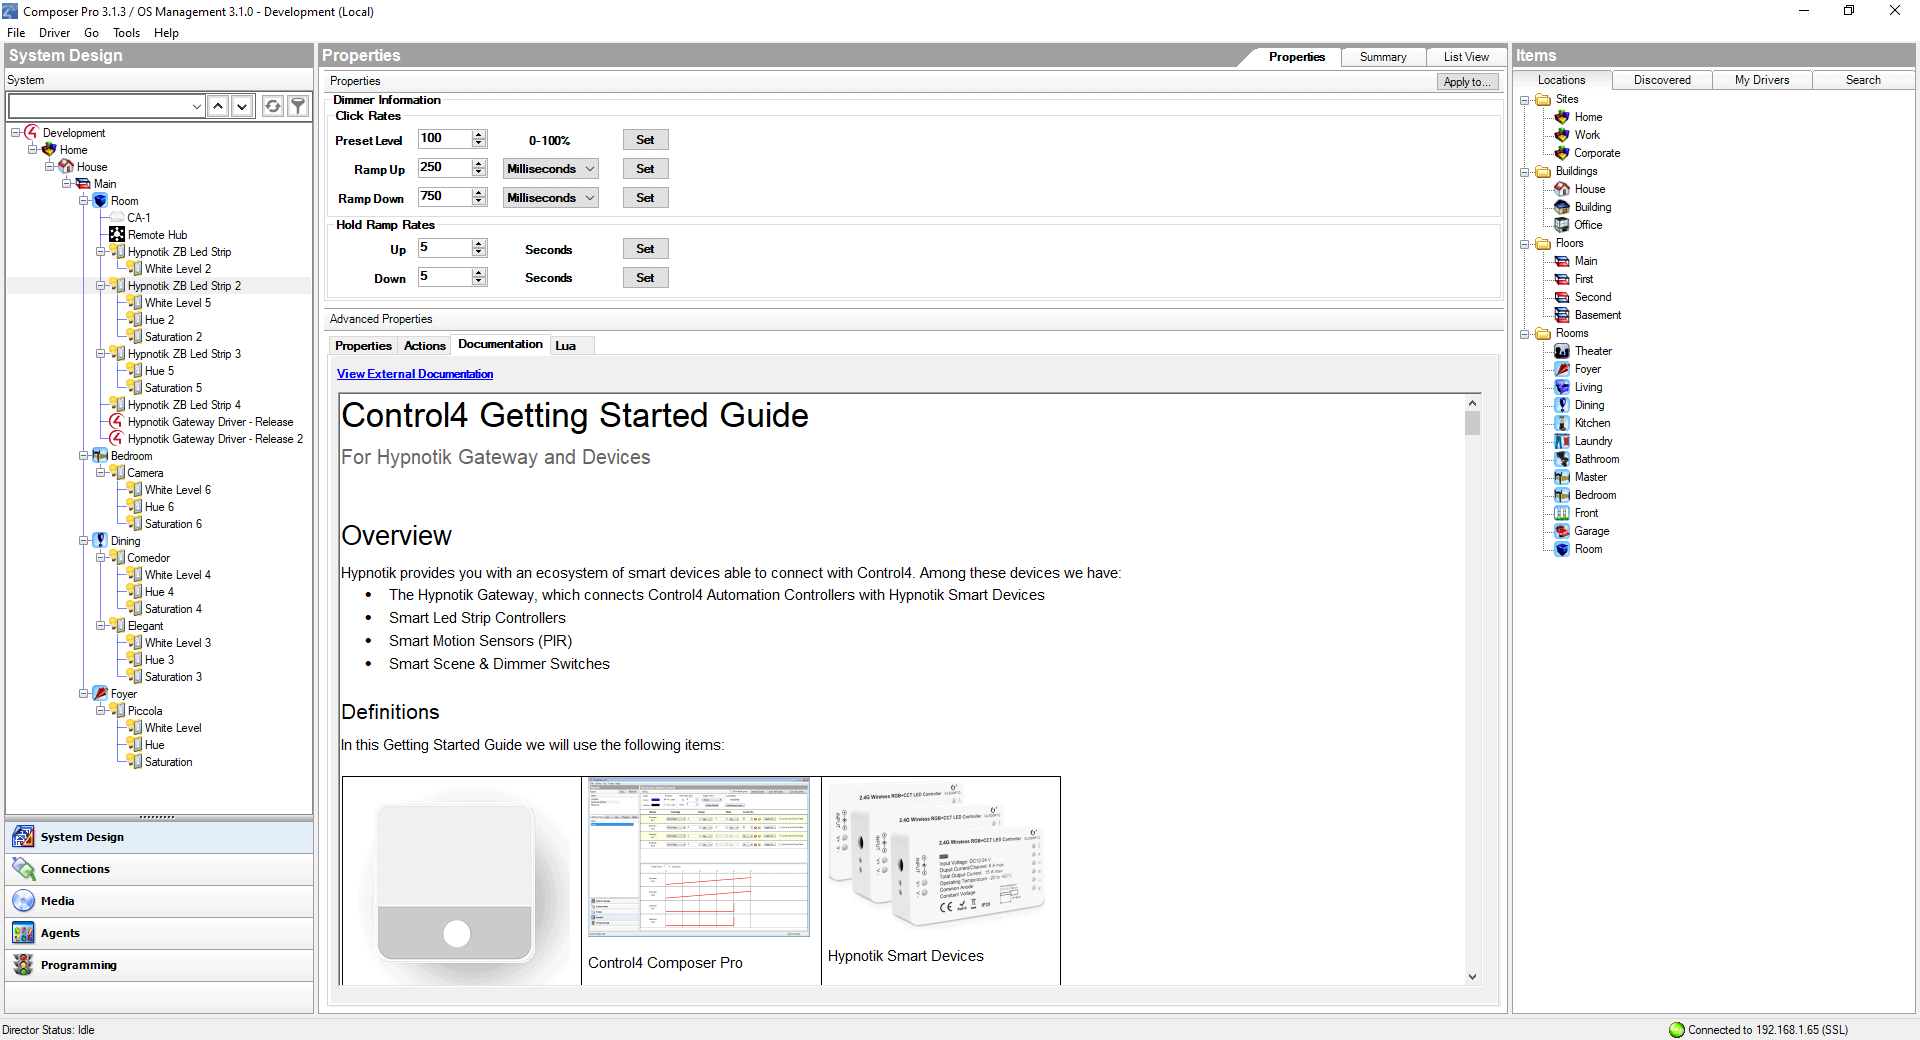
Task: Switch to the Actions tab
Action: pyautogui.click(x=425, y=346)
